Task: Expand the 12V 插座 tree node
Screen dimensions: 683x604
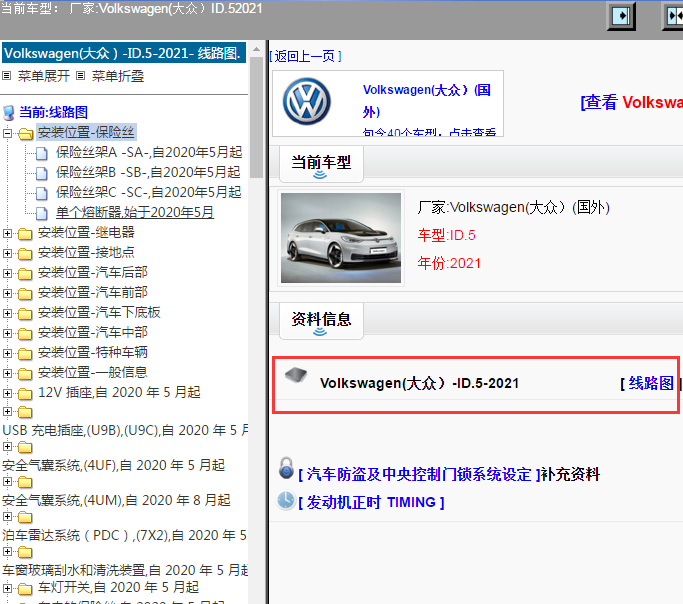Action: (7, 393)
